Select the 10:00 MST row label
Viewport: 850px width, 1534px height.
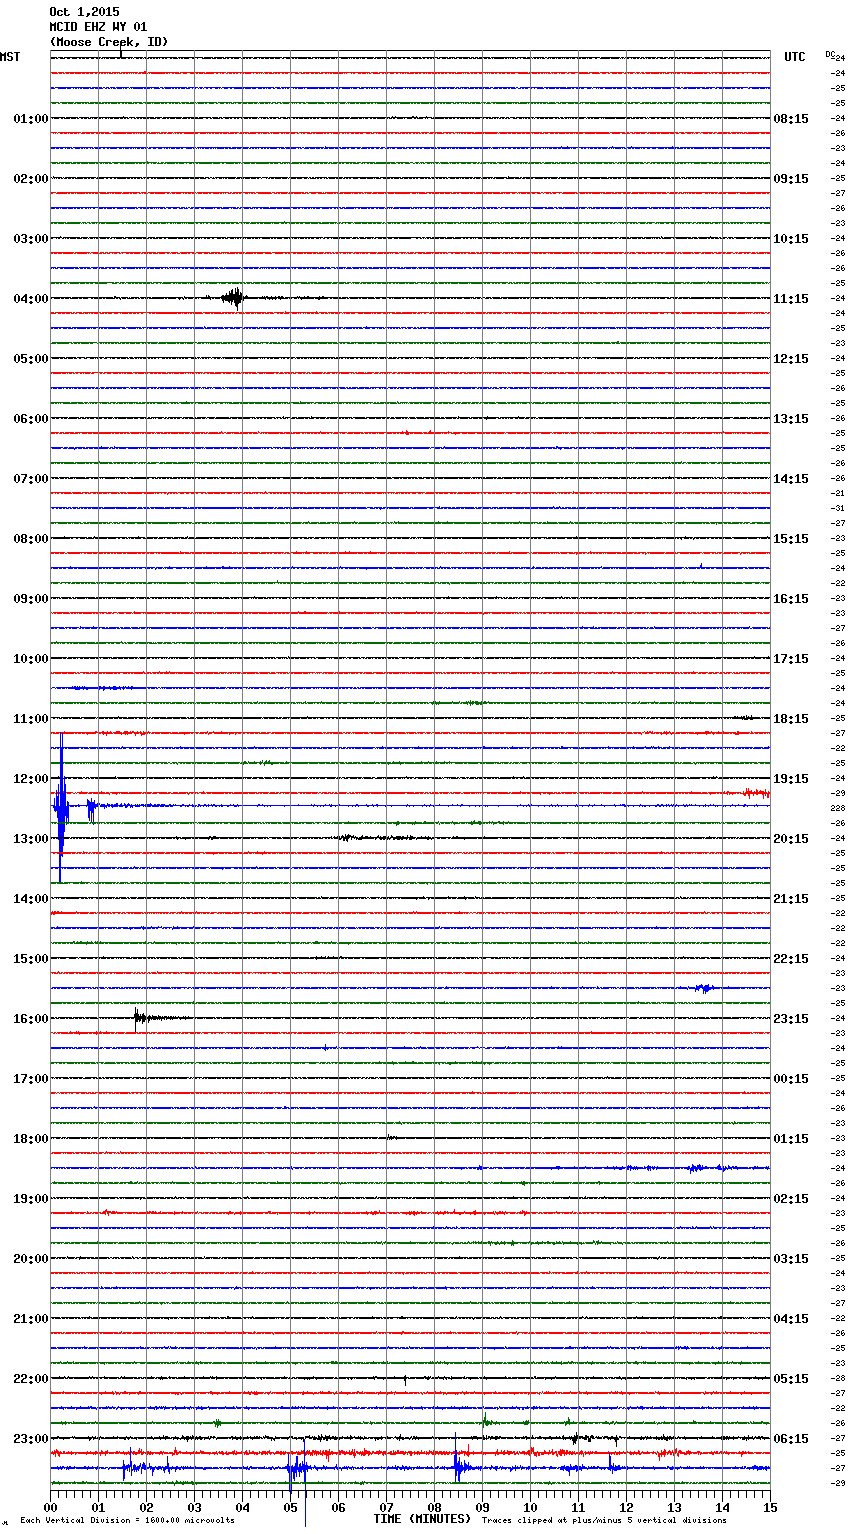point(30,659)
